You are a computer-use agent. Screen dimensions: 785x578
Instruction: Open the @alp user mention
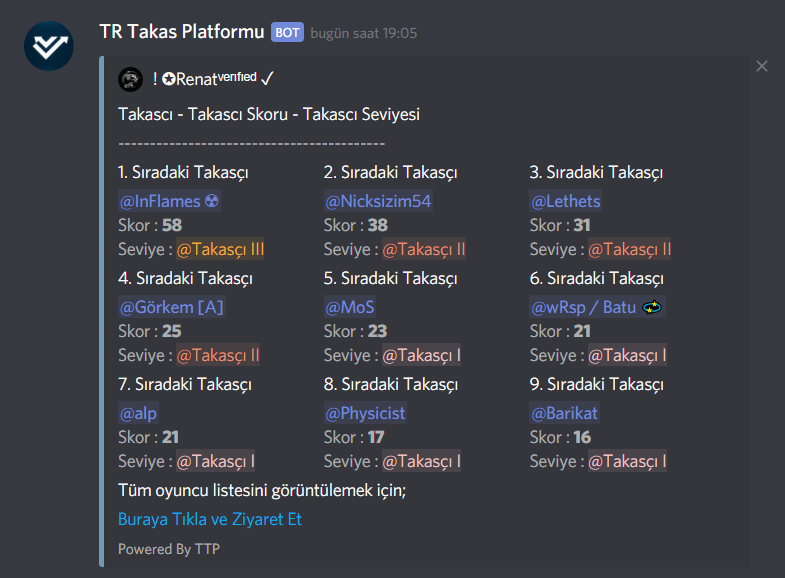(138, 413)
